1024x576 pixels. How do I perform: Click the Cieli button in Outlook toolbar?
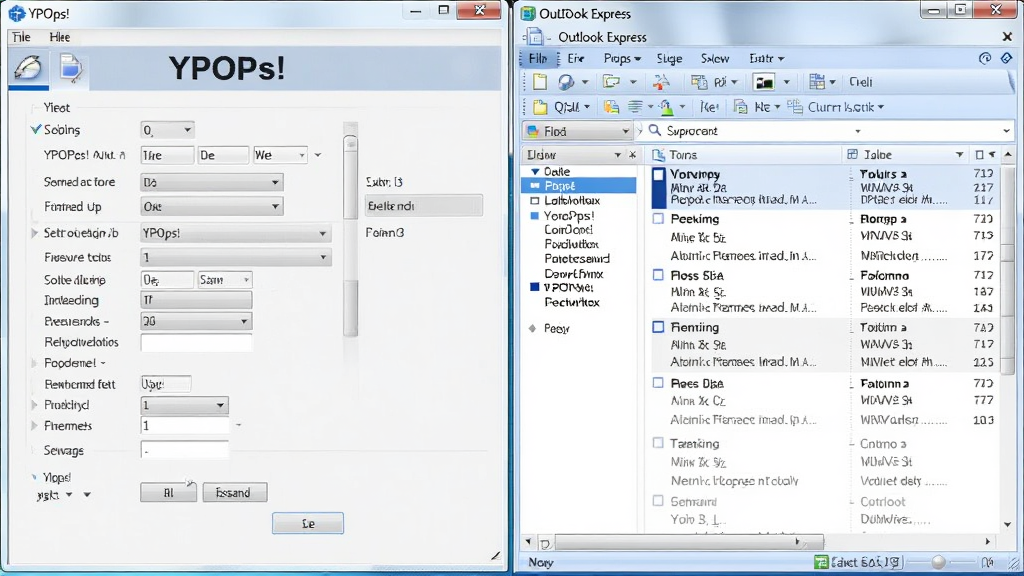pos(860,82)
